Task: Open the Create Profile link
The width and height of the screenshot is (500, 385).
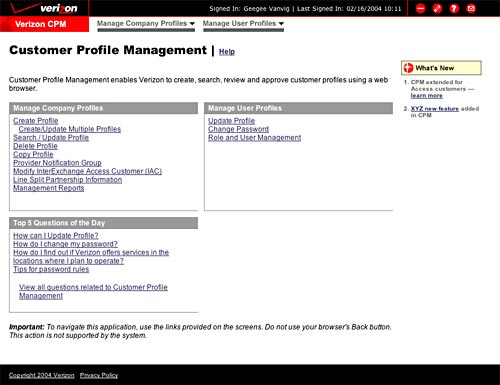Action: (36, 121)
